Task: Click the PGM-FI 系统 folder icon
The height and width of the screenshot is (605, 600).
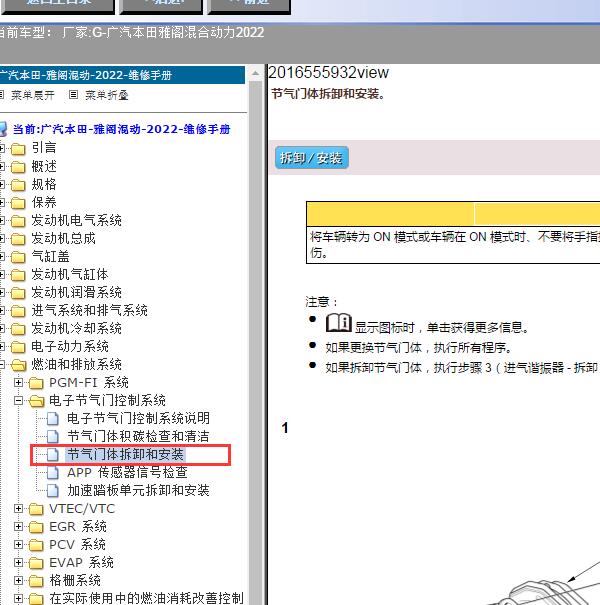Action: point(36,383)
